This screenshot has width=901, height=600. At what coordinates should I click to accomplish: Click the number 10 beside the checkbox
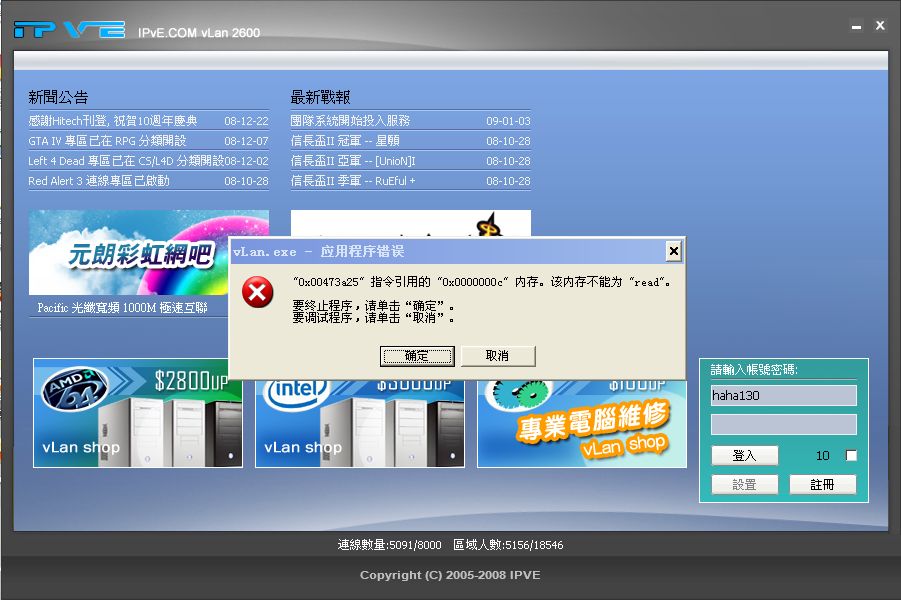click(823, 456)
